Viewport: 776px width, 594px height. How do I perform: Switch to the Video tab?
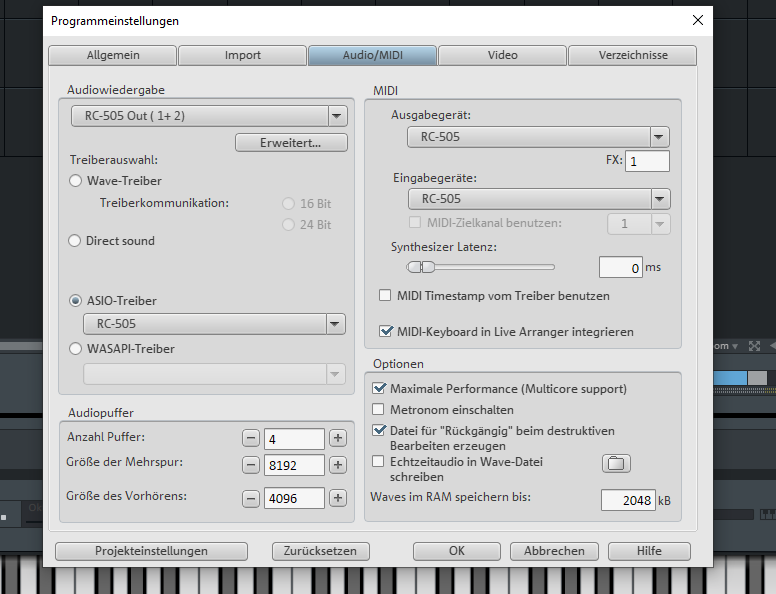click(502, 55)
